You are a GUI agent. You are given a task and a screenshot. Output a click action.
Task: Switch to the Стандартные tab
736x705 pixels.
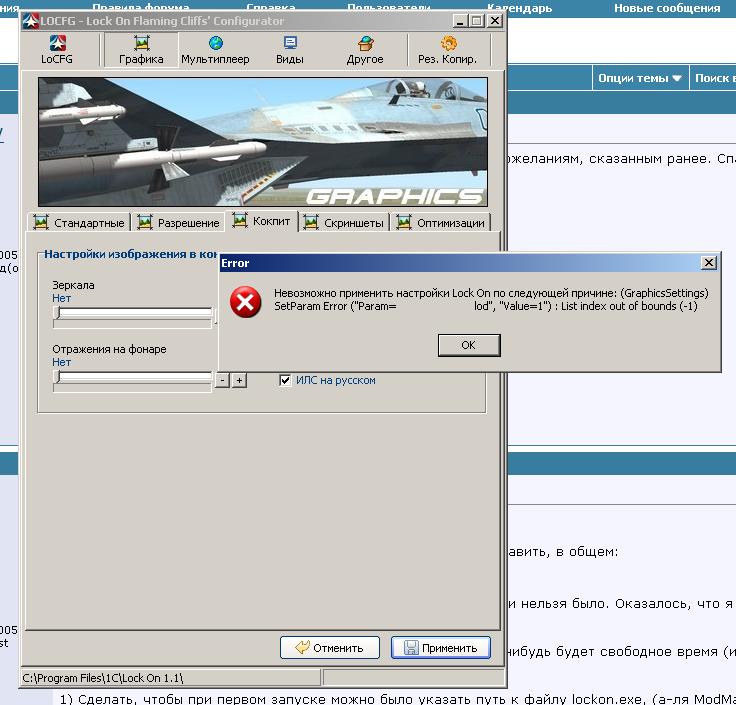coord(80,222)
